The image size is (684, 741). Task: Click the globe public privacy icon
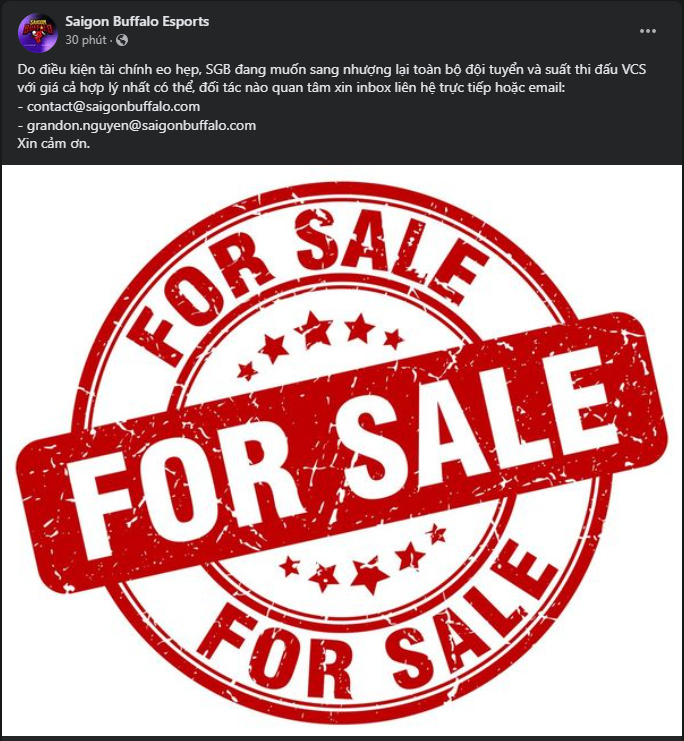pos(122,40)
